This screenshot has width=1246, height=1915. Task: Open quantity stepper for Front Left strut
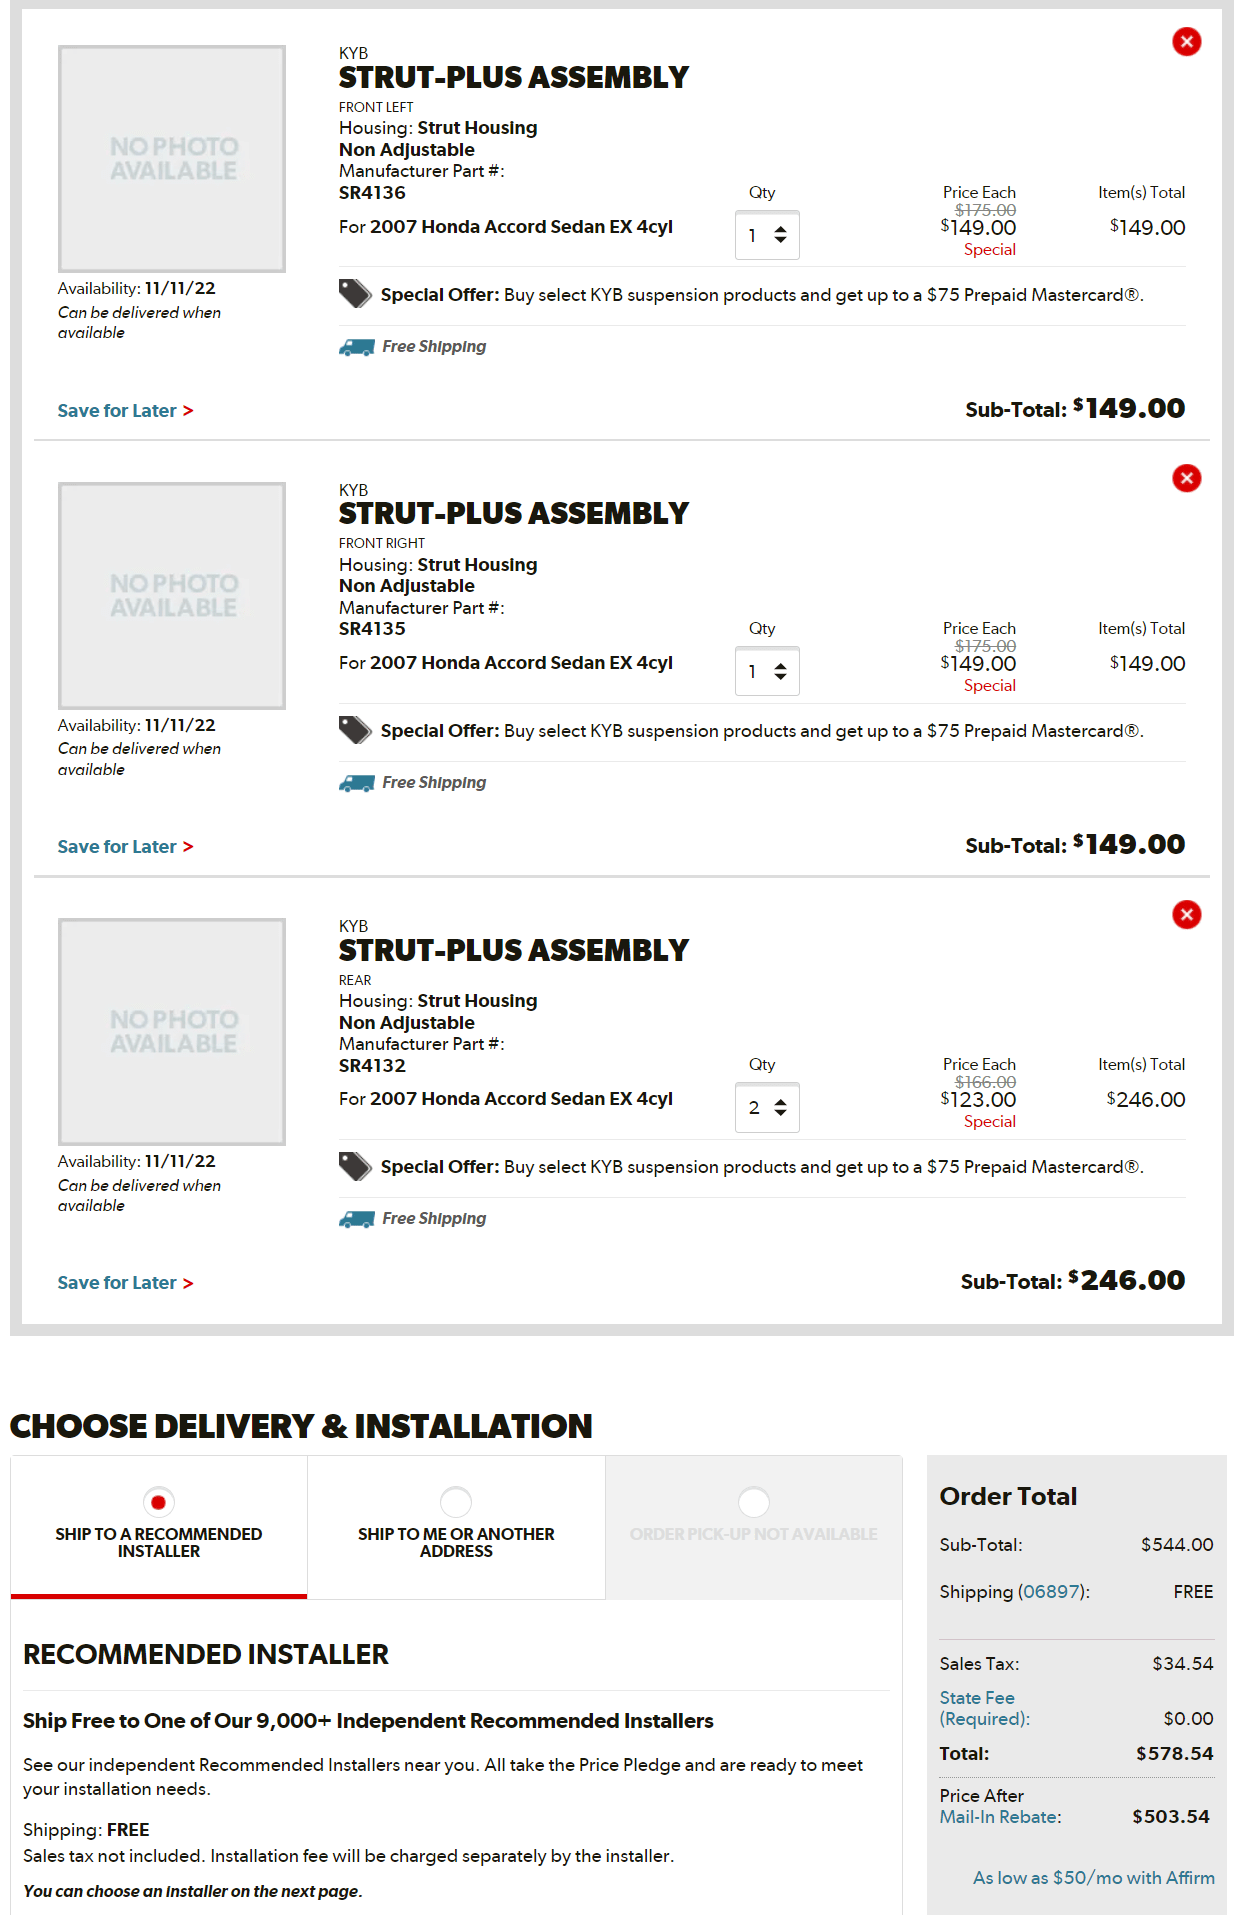tap(780, 235)
